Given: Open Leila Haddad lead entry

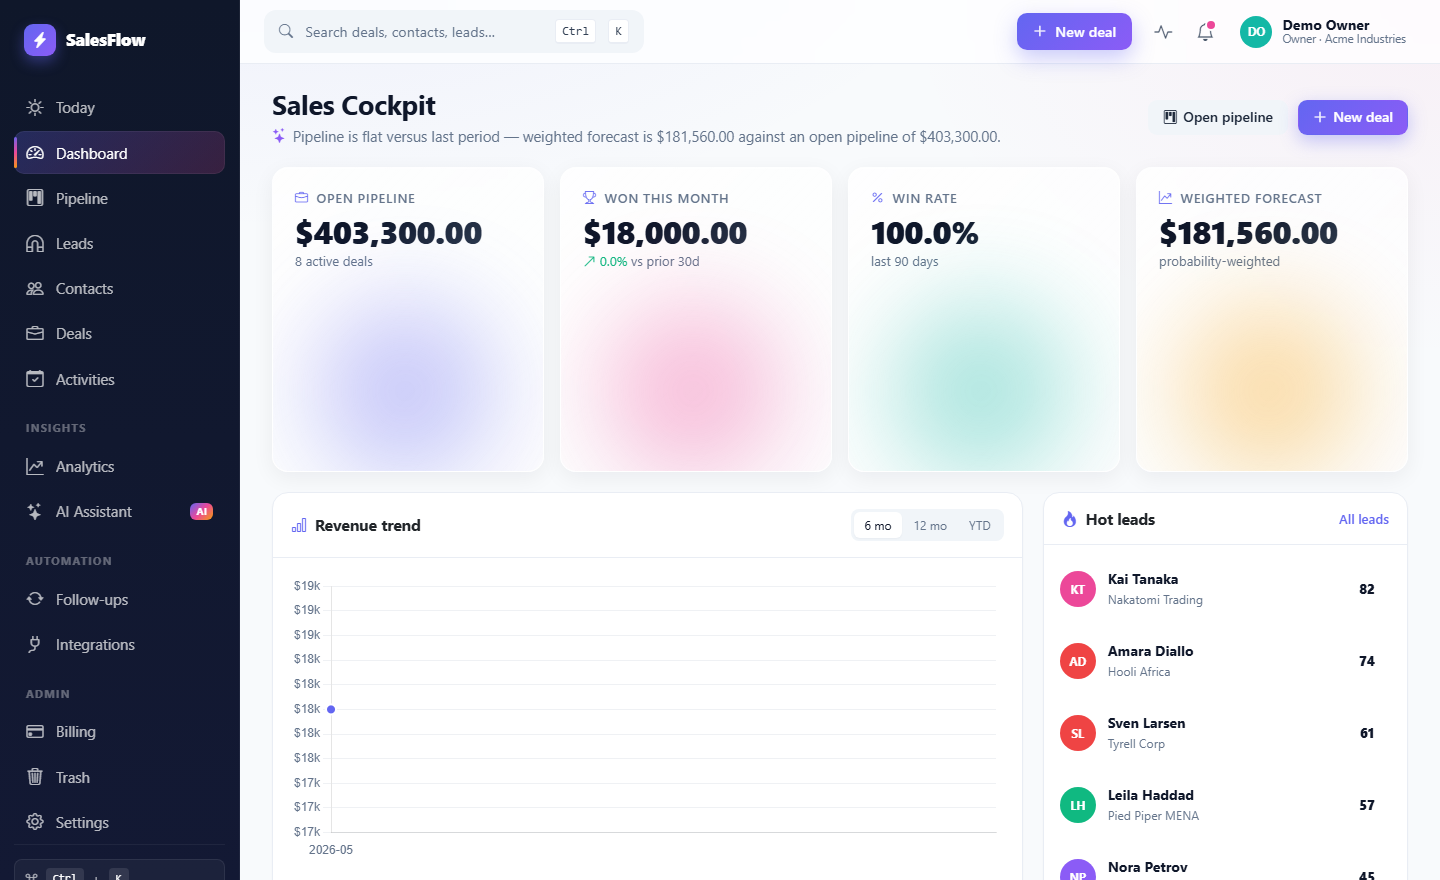Looking at the screenshot, I should pos(1225,805).
